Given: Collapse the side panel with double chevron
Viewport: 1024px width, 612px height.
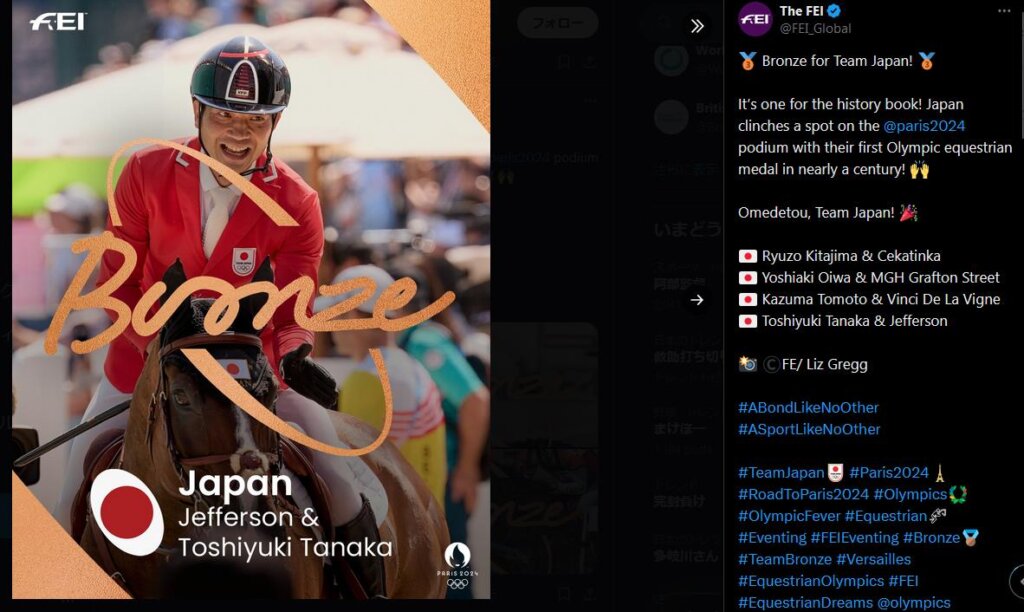Looking at the screenshot, I should pyautogui.click(x=697, y=26).
